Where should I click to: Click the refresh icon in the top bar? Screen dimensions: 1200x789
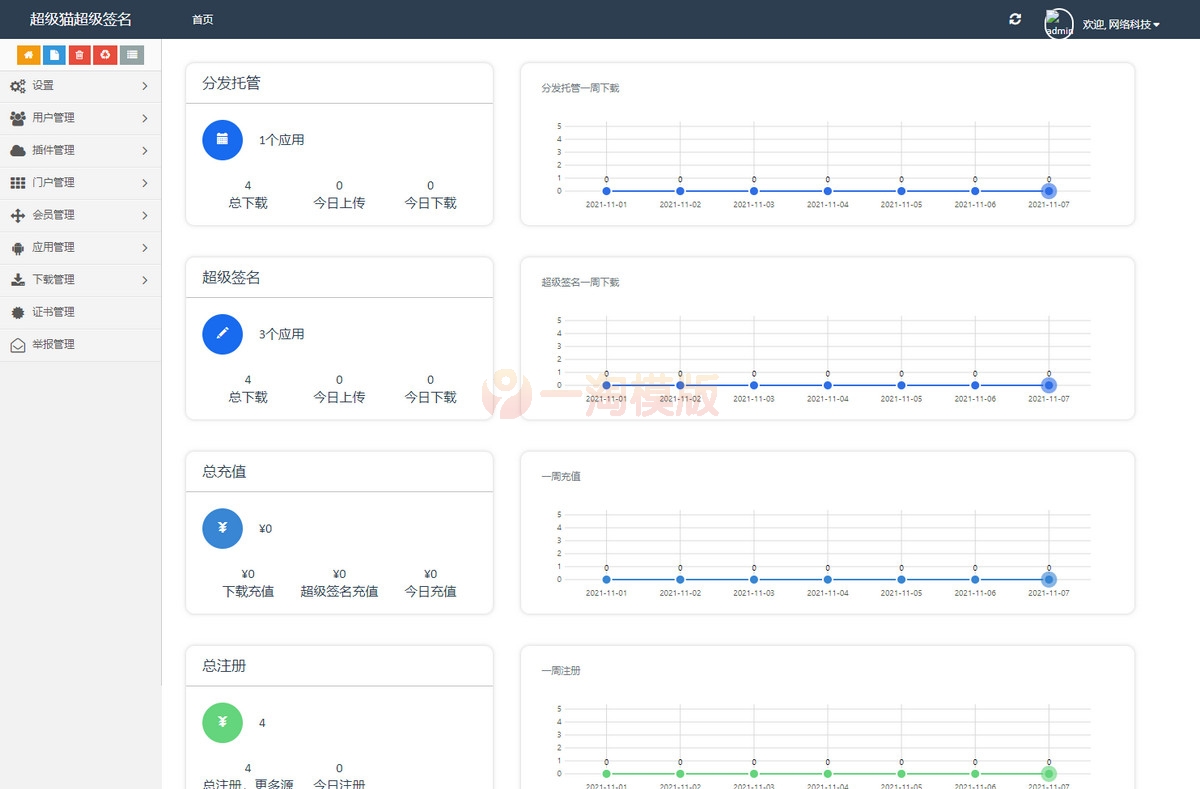(x=1015, y=19)
